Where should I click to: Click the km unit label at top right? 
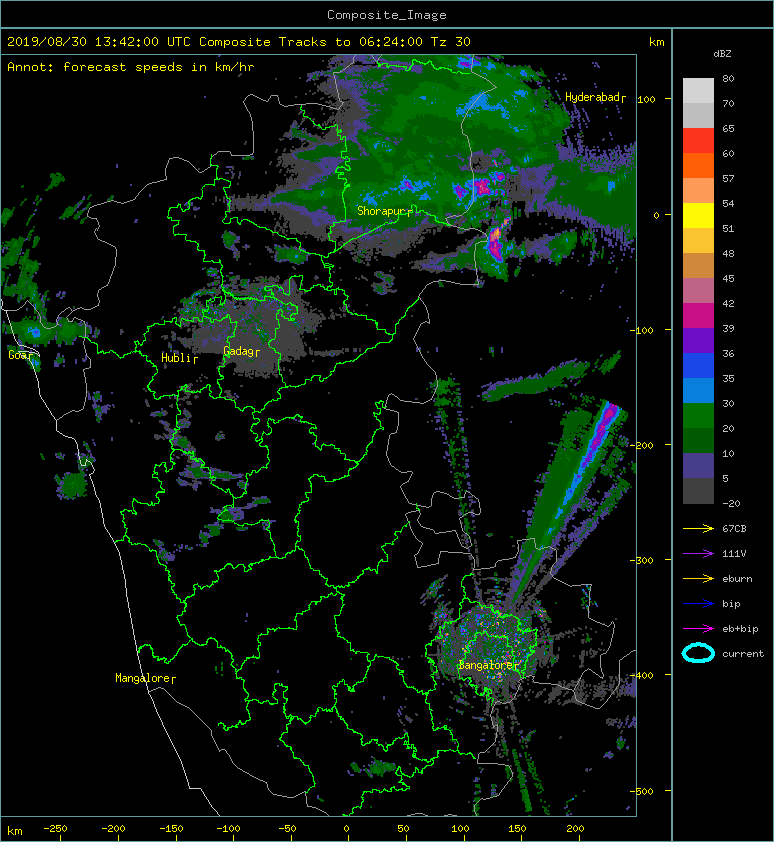[656, 42]
